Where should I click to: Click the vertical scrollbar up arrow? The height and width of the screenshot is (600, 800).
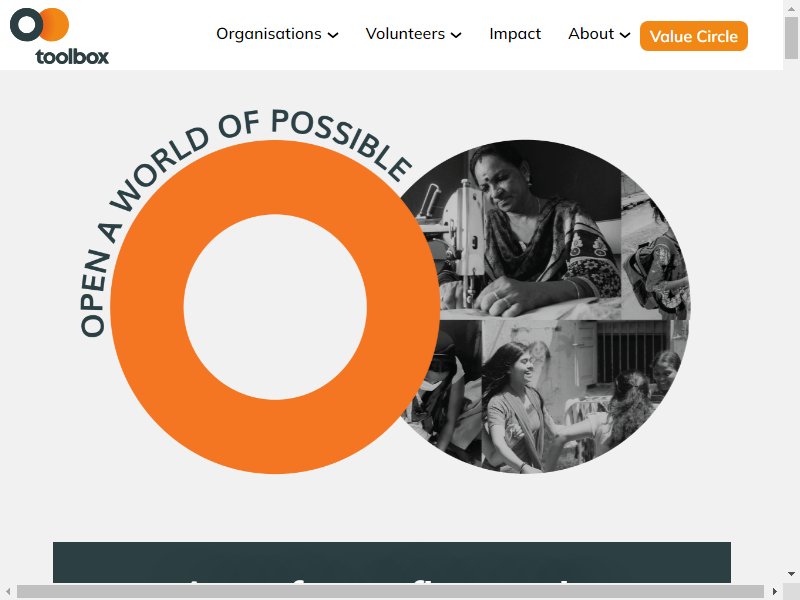pos(791,8)
